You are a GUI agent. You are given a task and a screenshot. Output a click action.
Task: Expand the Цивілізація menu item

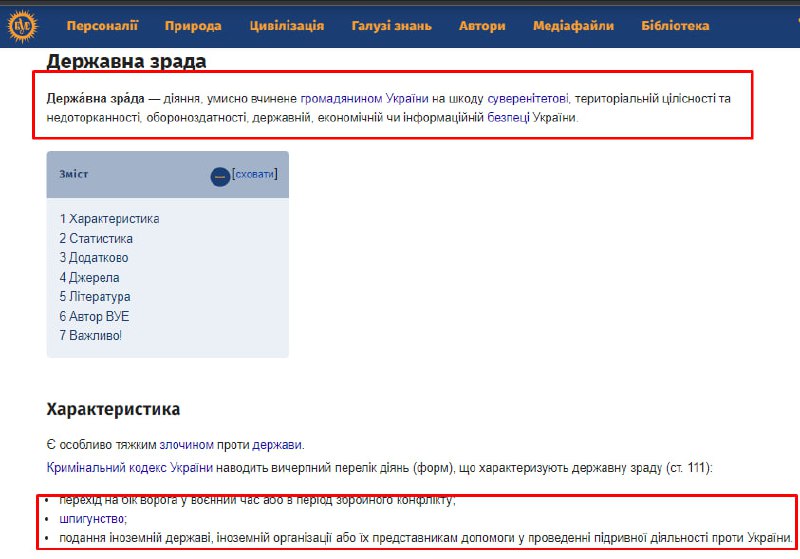point(287,26)
